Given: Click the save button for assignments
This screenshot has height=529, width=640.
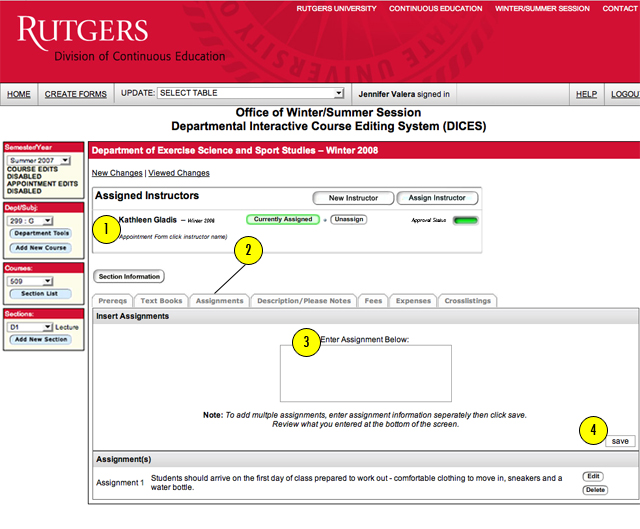Looking at the screenshot, I should pos(620,441).
